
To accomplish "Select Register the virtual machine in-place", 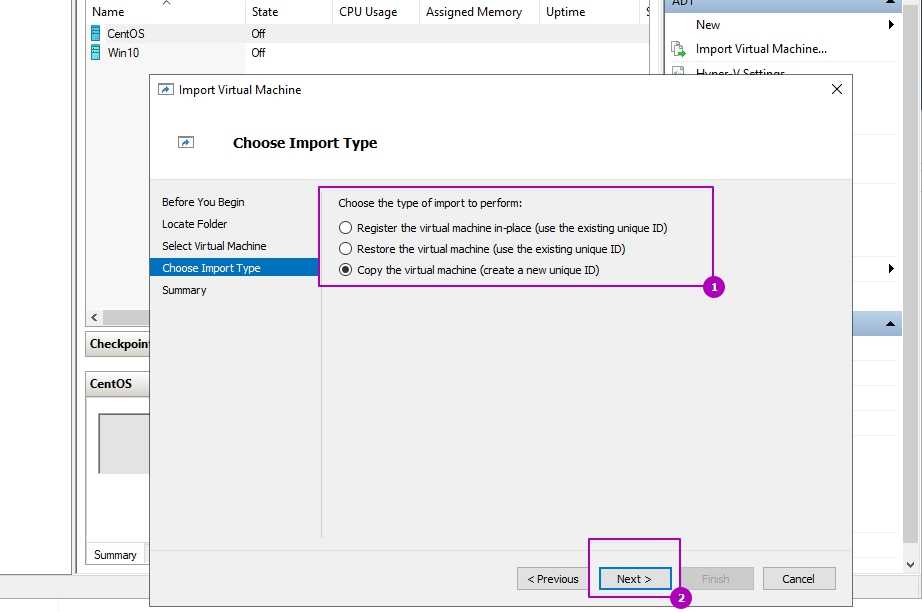I will (346, 228).
